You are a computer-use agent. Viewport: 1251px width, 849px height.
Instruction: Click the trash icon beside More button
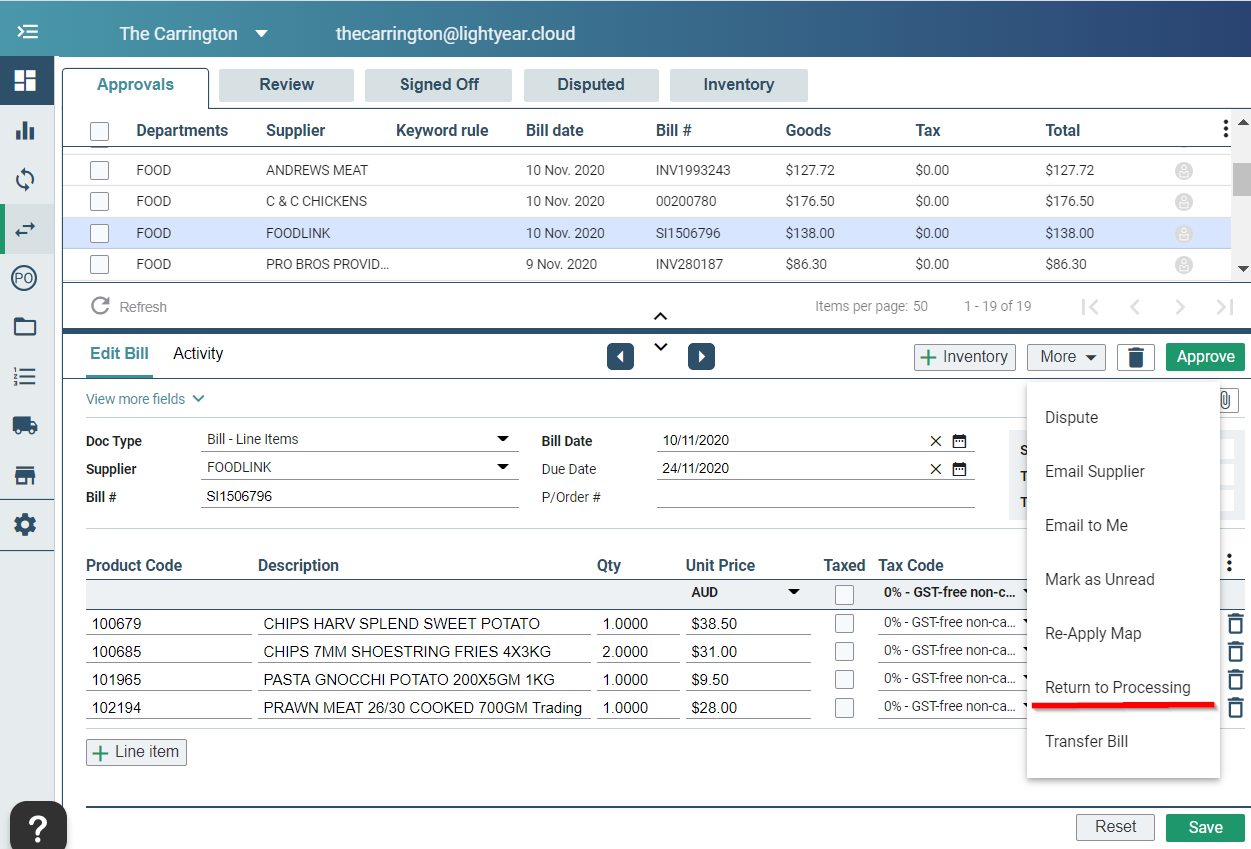pyautogui.click(x=1135, y=357)
